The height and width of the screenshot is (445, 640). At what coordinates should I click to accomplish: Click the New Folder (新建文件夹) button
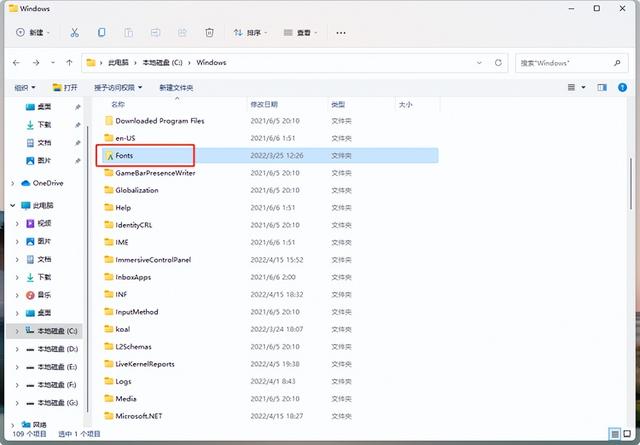click(x=176, y=87)
